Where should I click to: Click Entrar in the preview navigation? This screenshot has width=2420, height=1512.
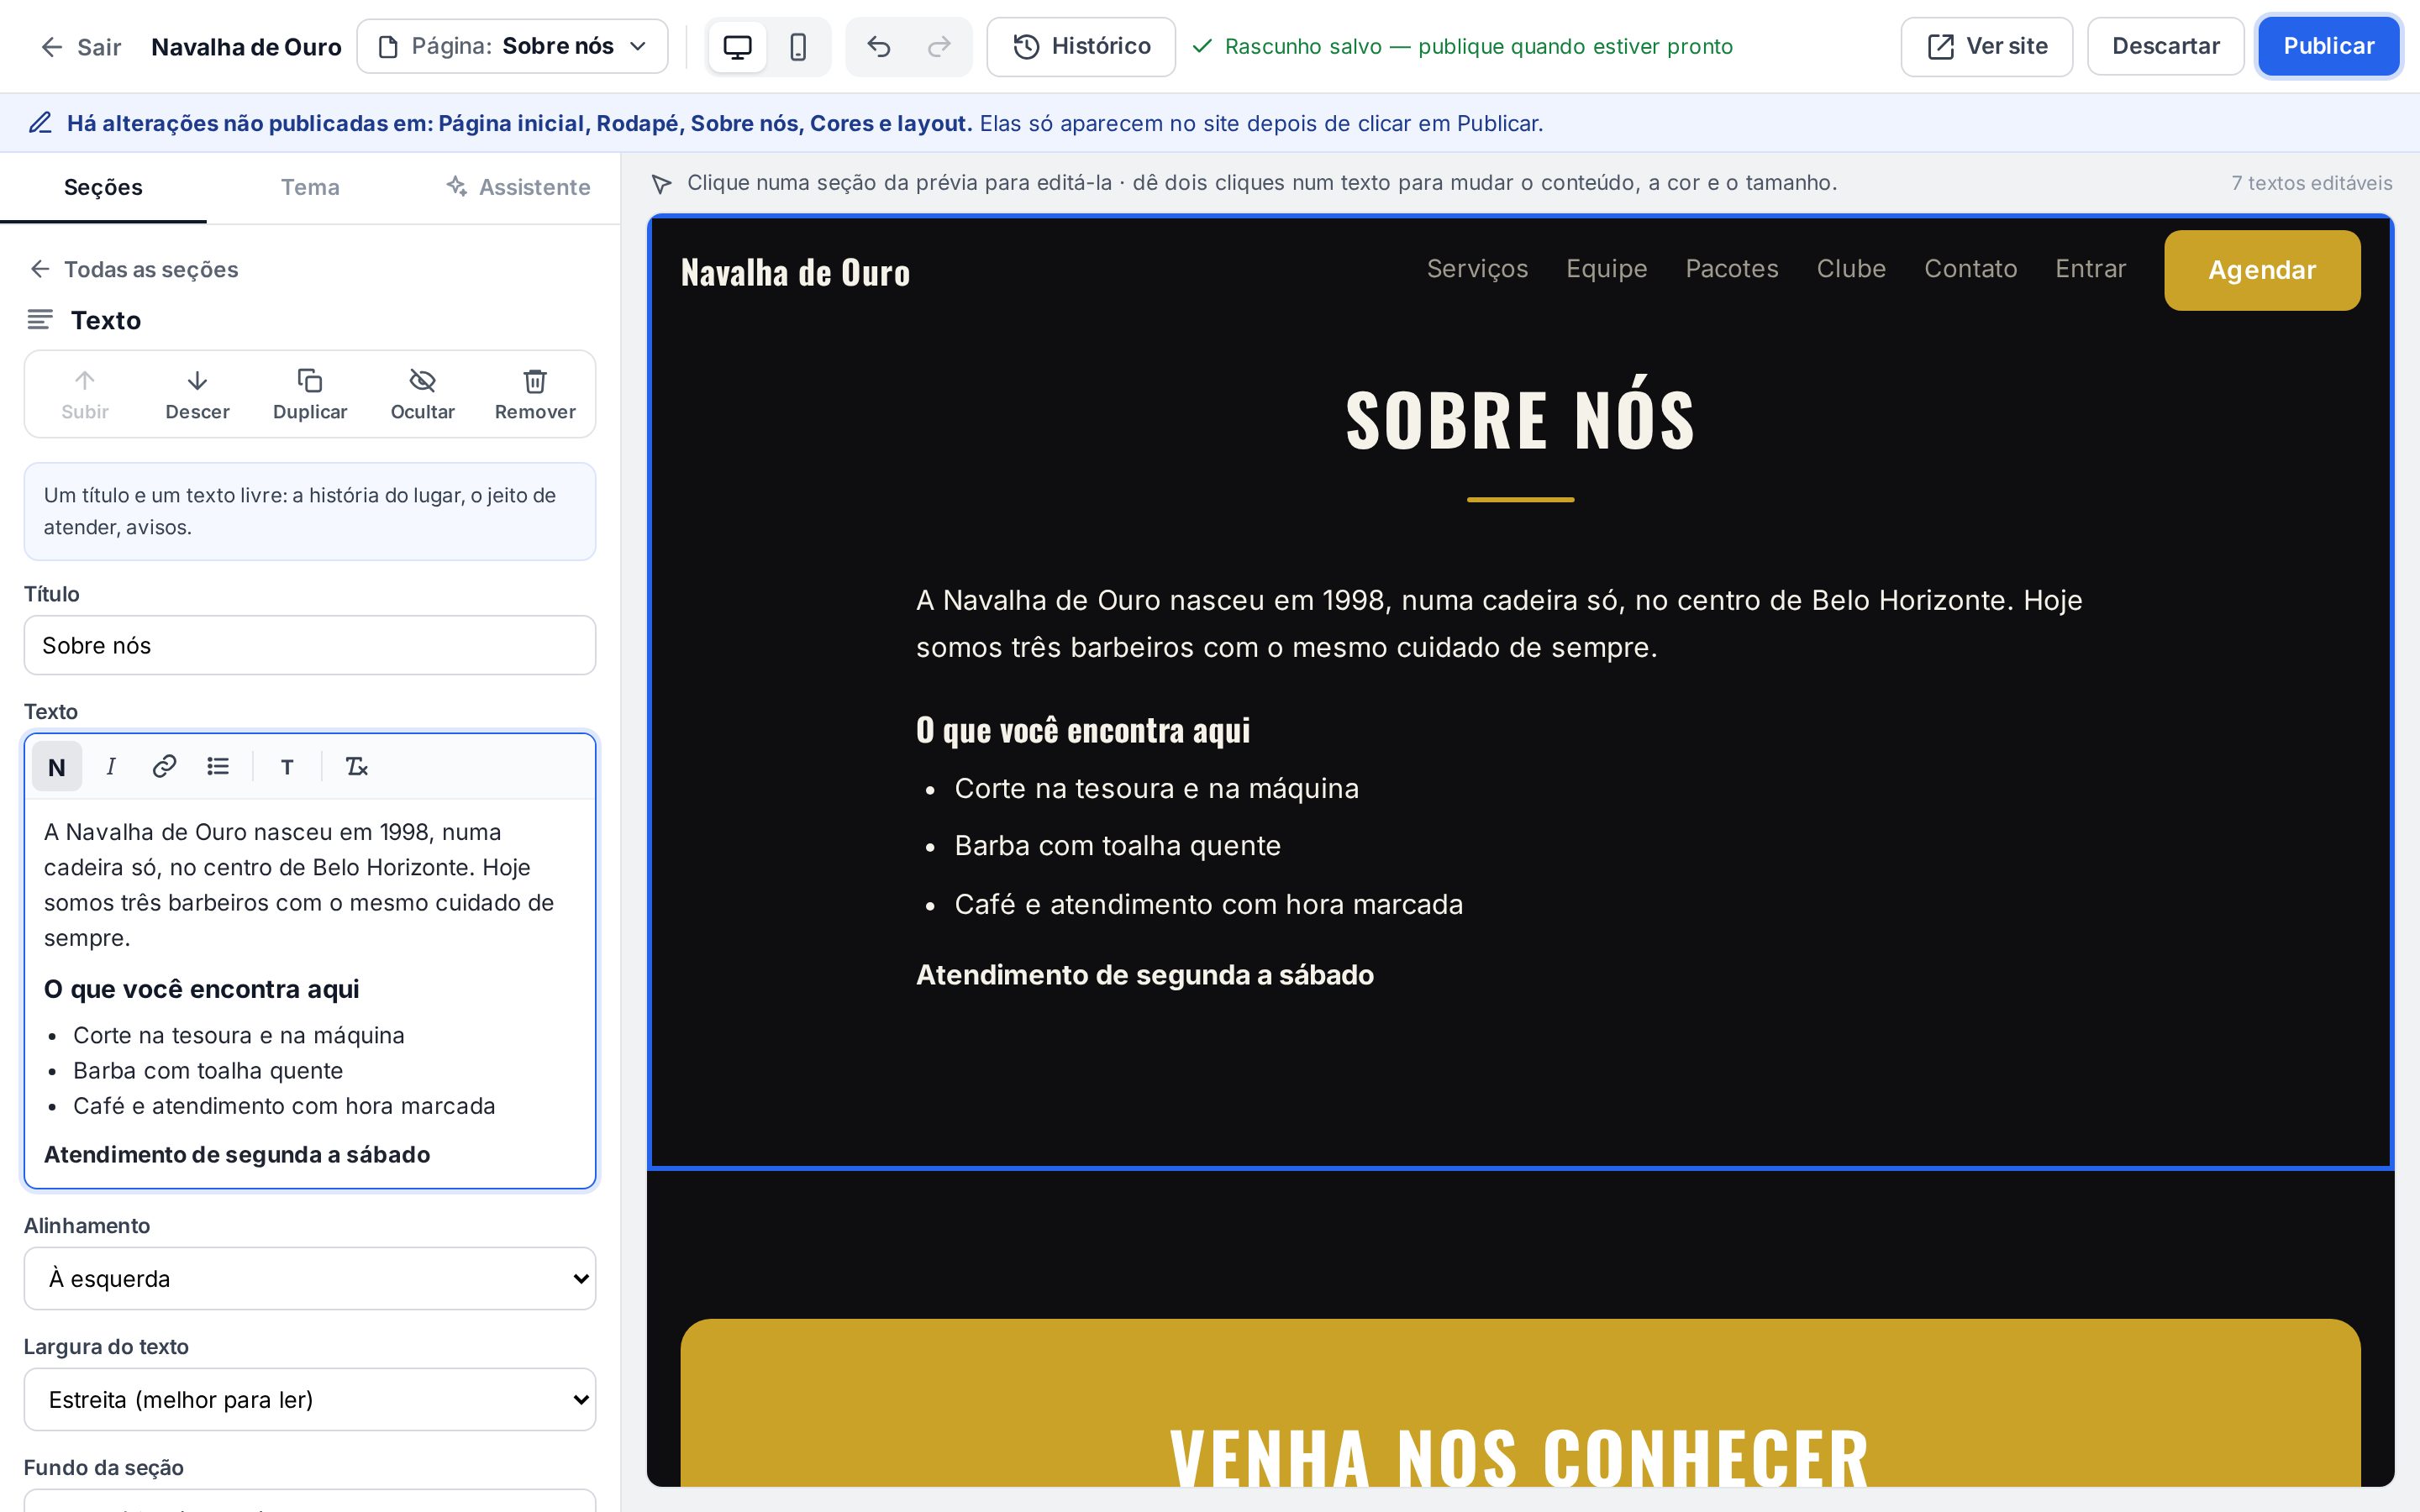pyautogui.click(x=2090, y=269)
